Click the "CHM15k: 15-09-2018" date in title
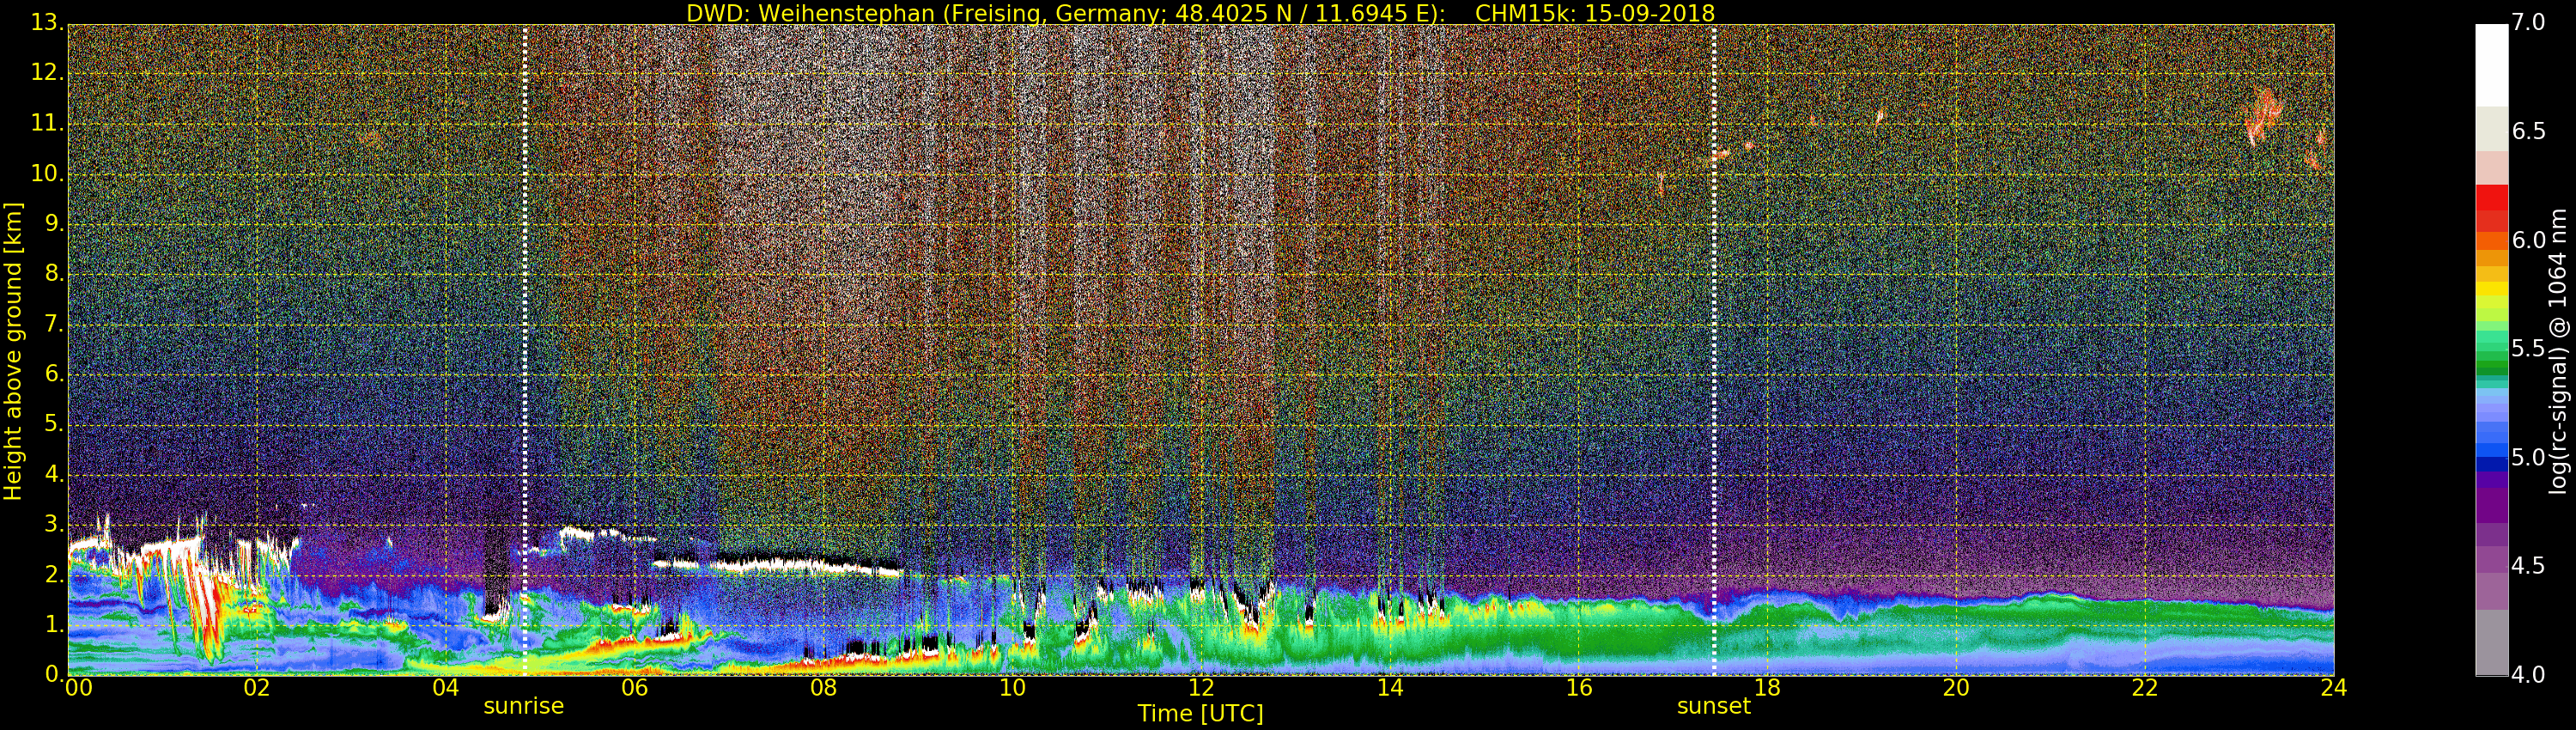 click(x=1594, y=13)
